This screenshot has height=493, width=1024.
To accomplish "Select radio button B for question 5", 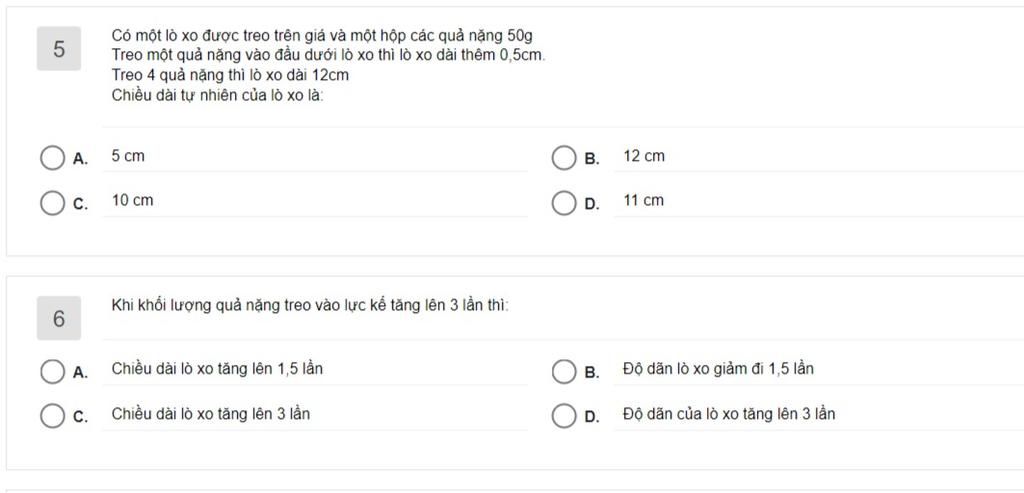I will 564,158.
